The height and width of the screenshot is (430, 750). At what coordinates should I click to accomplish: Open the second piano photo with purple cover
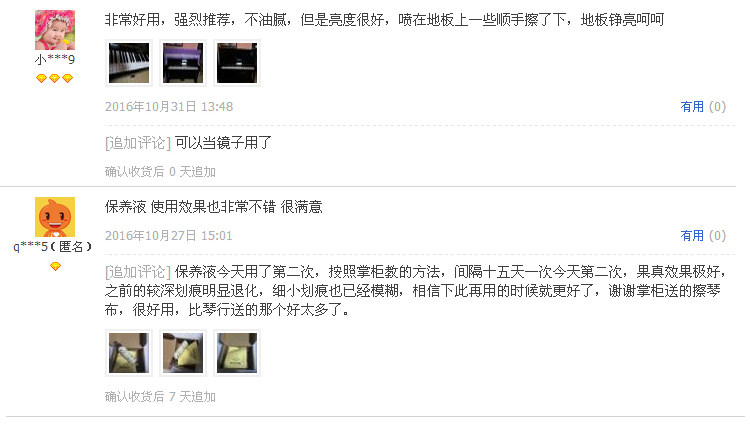(183, 63)
